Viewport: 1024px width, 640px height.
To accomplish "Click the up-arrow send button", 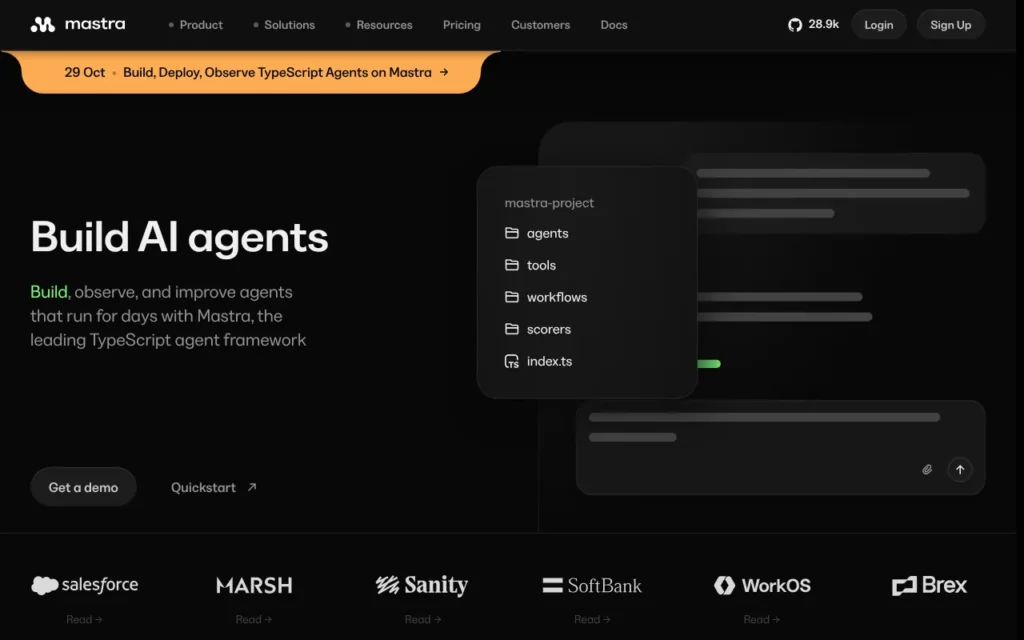I will click(960, 470).
